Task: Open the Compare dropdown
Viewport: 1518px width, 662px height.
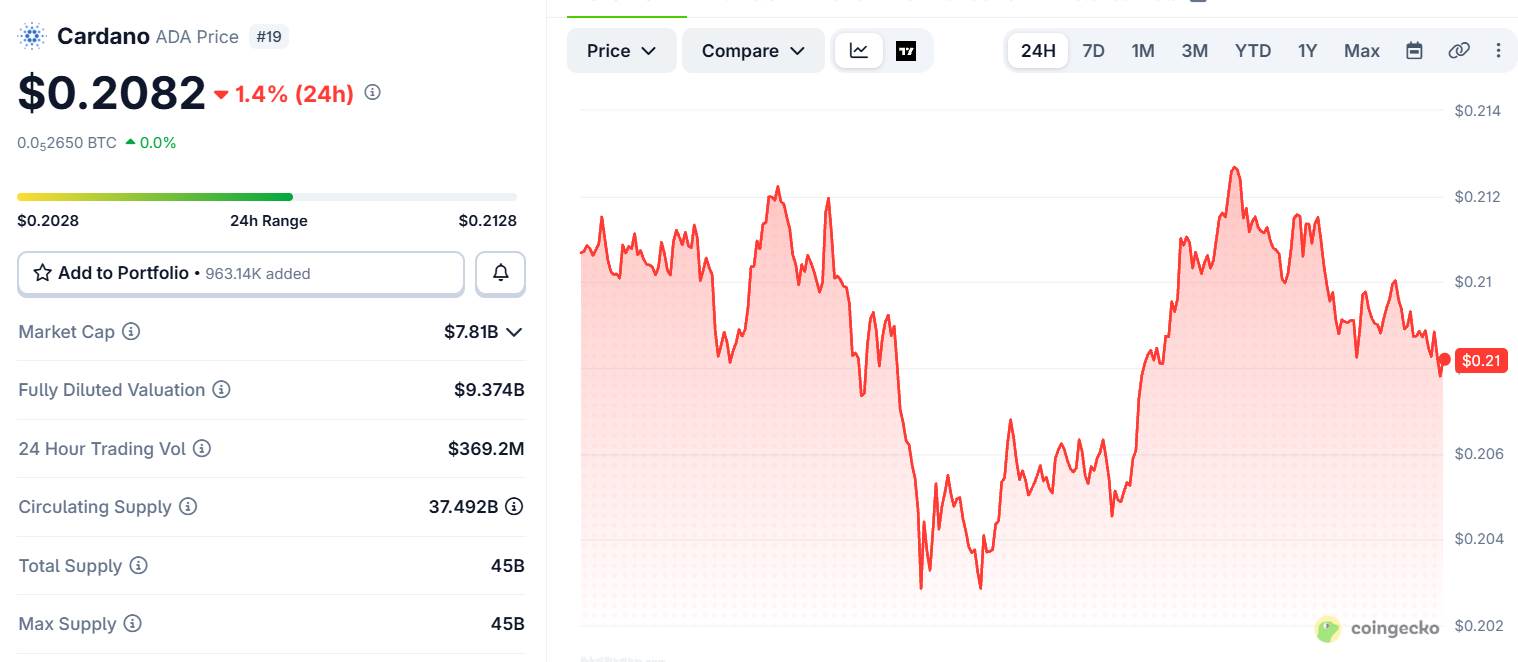Action: pos(753,51)
